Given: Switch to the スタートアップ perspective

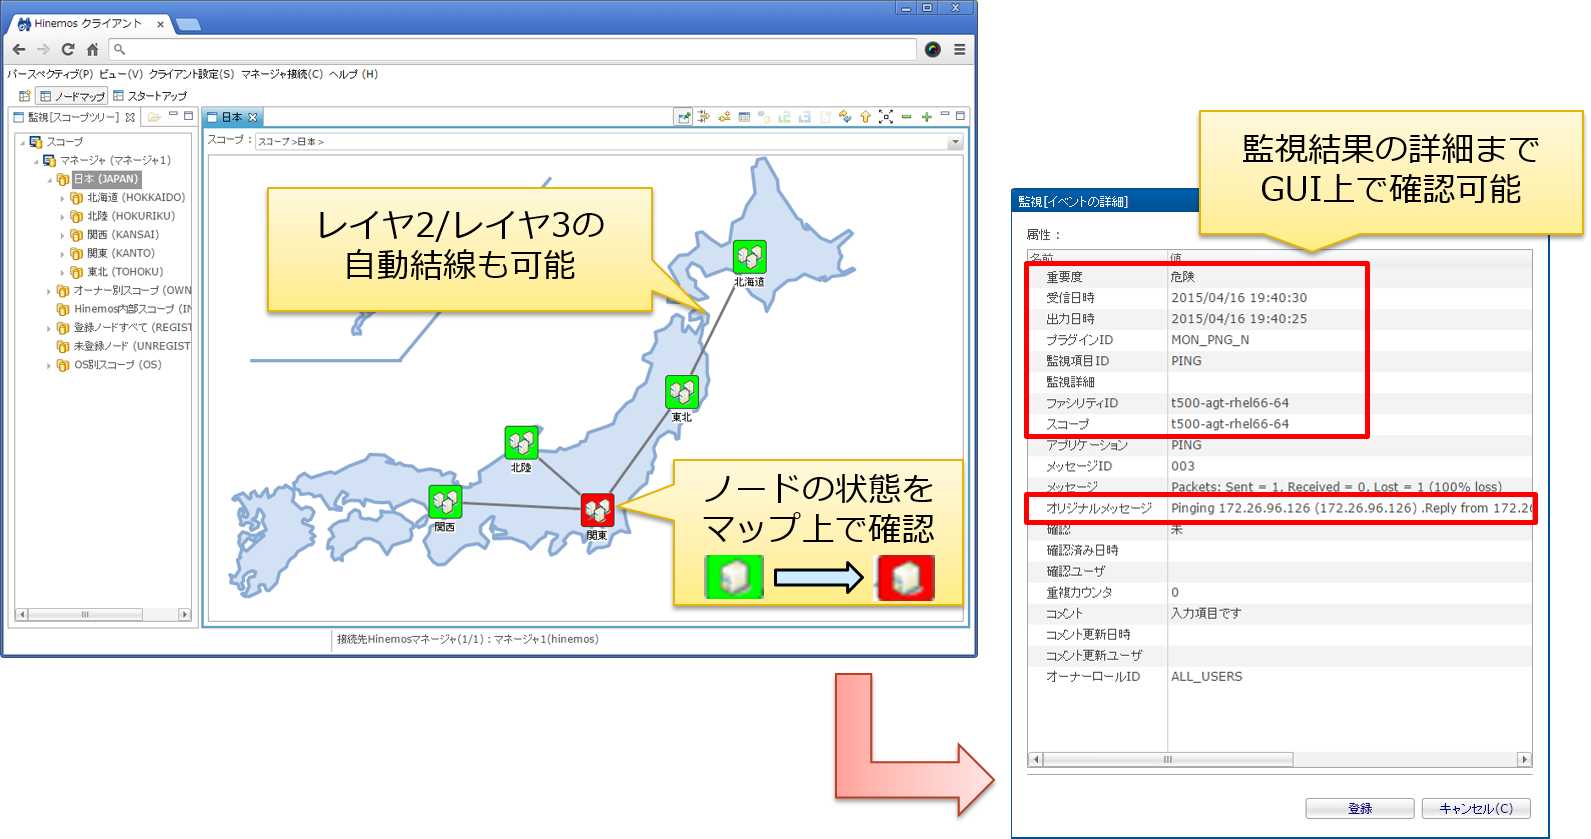Looking at the screenshot, I should 150,96.
